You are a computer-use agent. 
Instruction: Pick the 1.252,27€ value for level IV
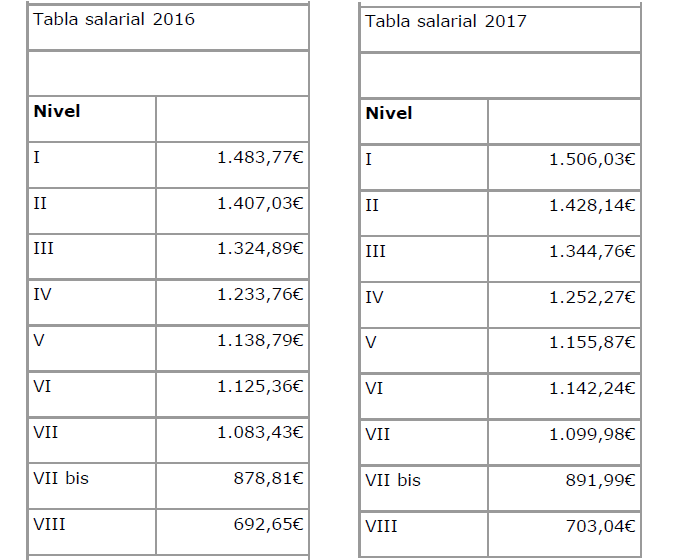tap(592, 297)
